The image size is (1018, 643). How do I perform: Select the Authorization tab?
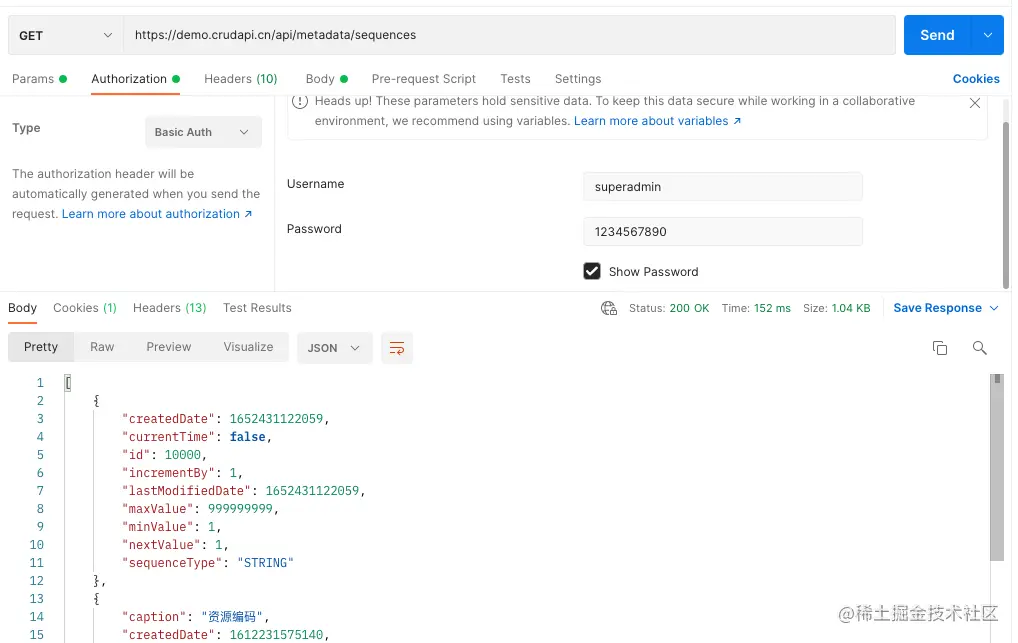coord(135,79)
